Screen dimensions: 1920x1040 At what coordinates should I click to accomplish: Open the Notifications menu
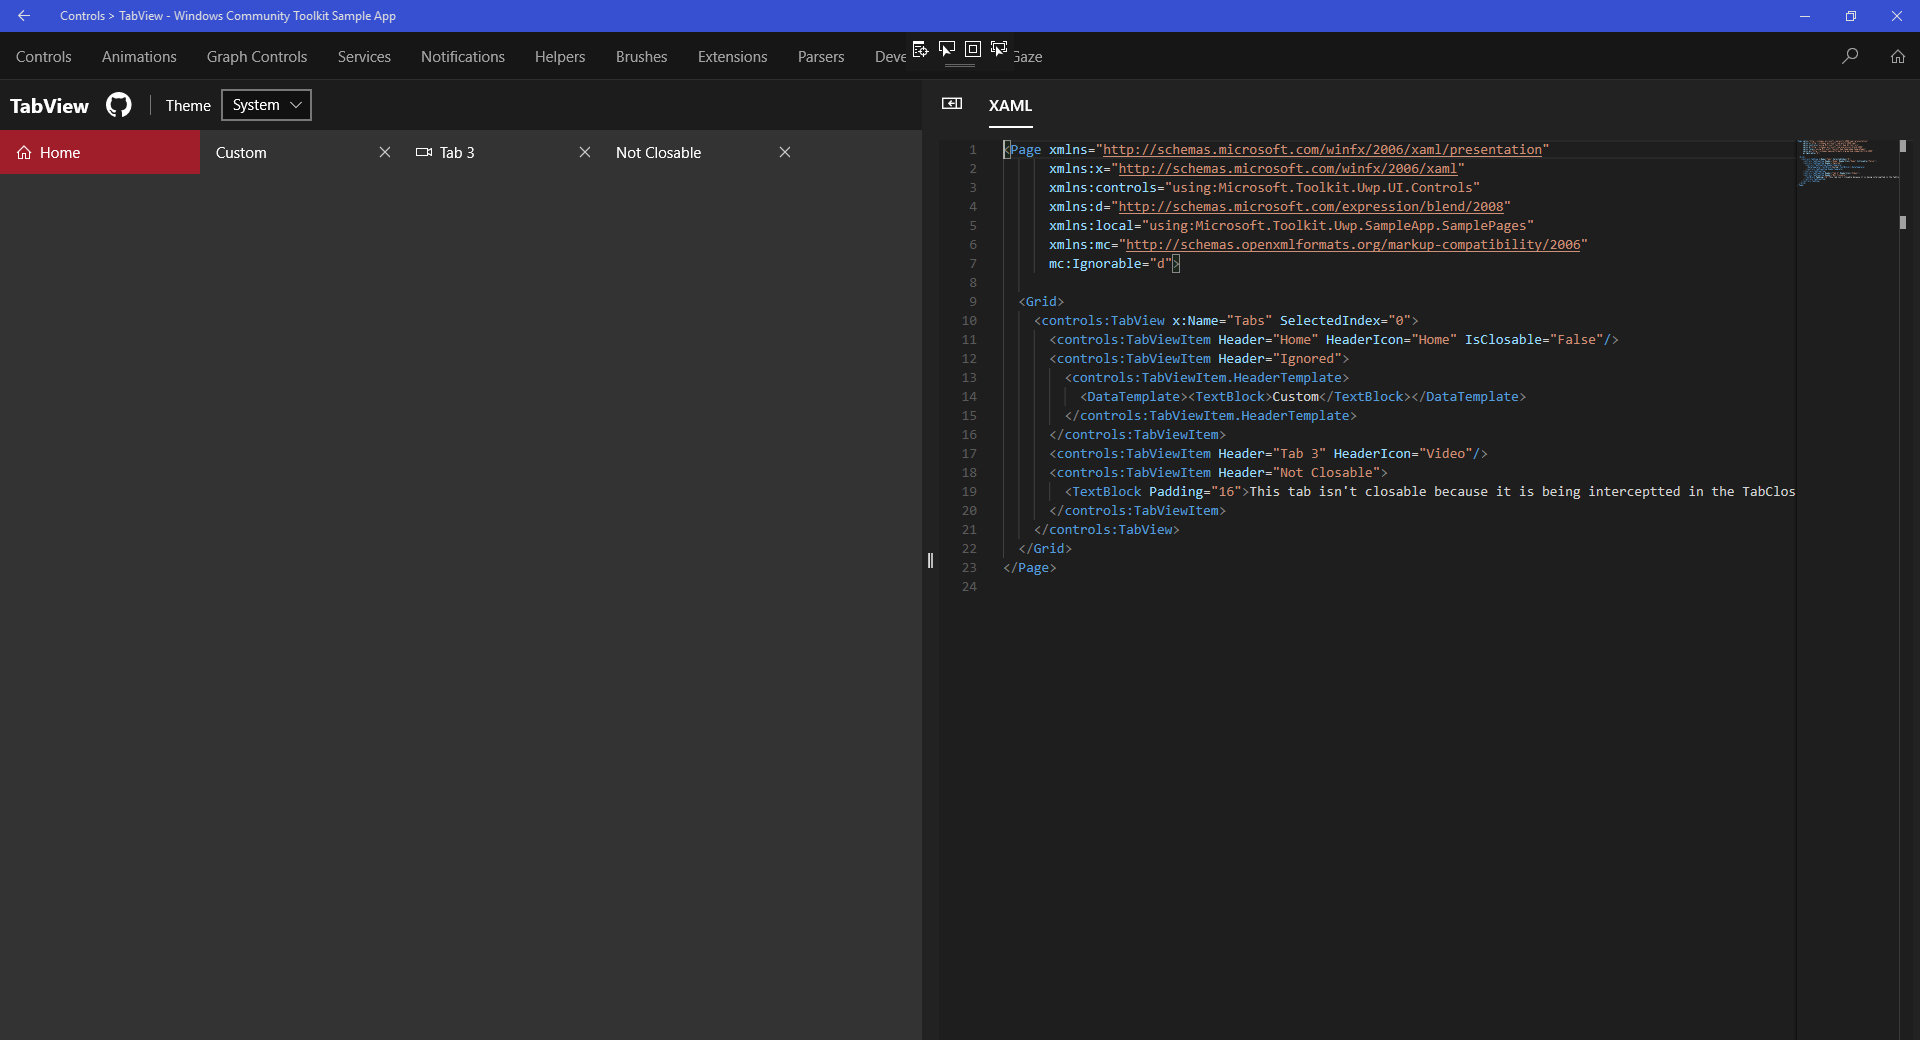pyautogui.click(x=462, y=57)
